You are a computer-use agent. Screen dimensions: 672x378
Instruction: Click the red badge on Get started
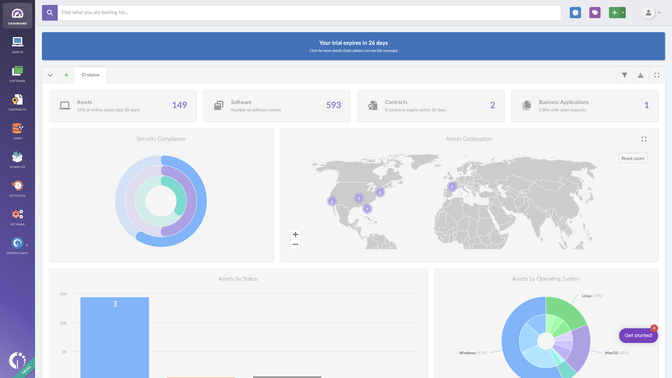pos(654,328)
